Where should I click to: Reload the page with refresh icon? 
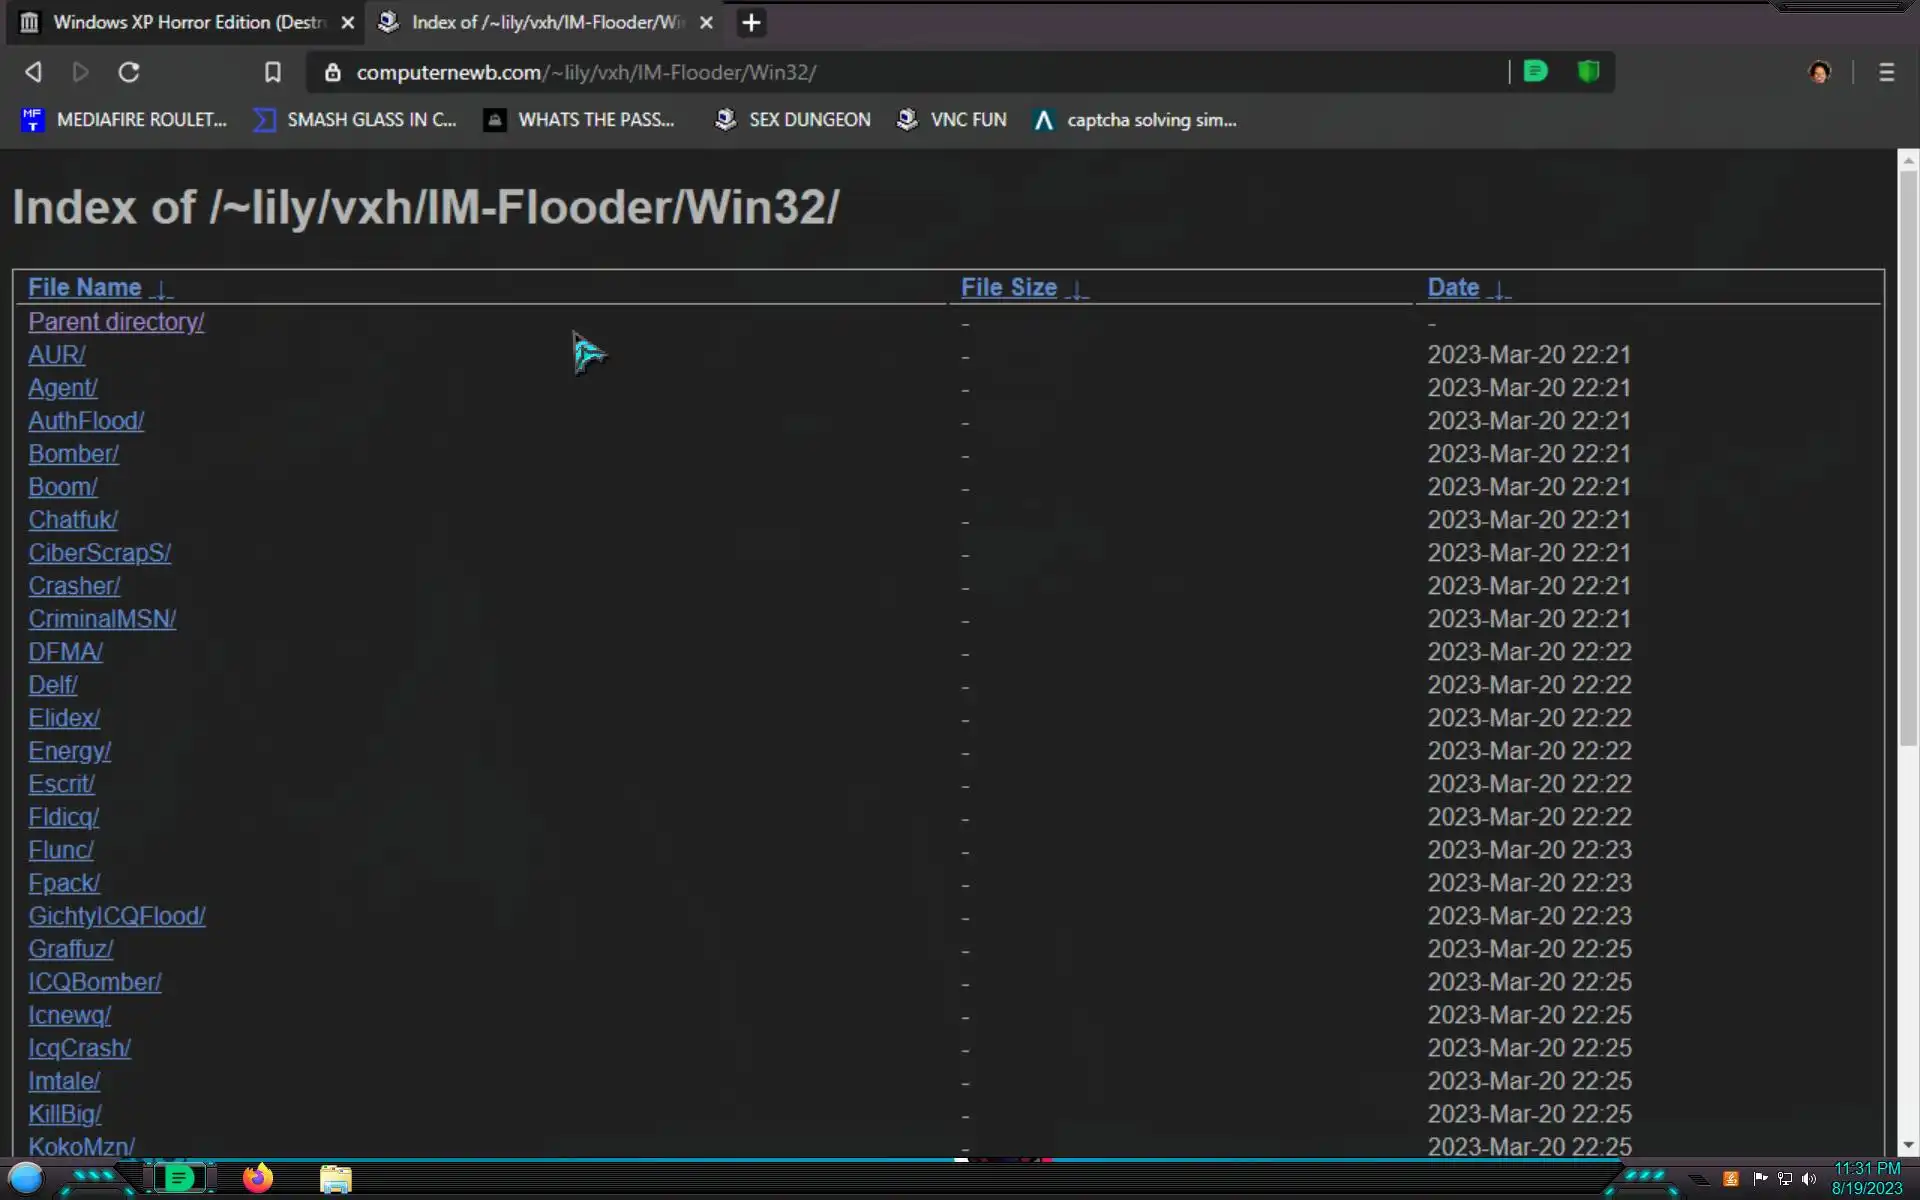[x=129, y=72]
